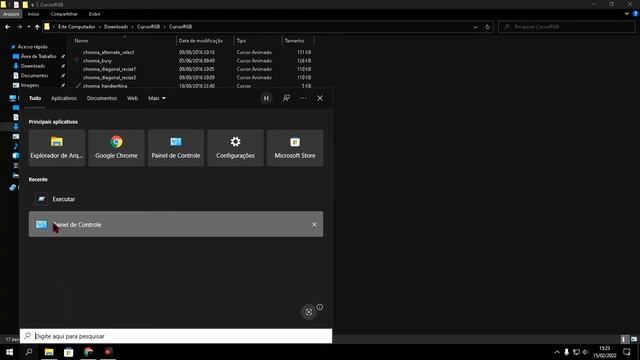Open Exibir ribbon tab in Explorer
The width and height of the screenshot is (640, 360).
(x=95, y=14)
